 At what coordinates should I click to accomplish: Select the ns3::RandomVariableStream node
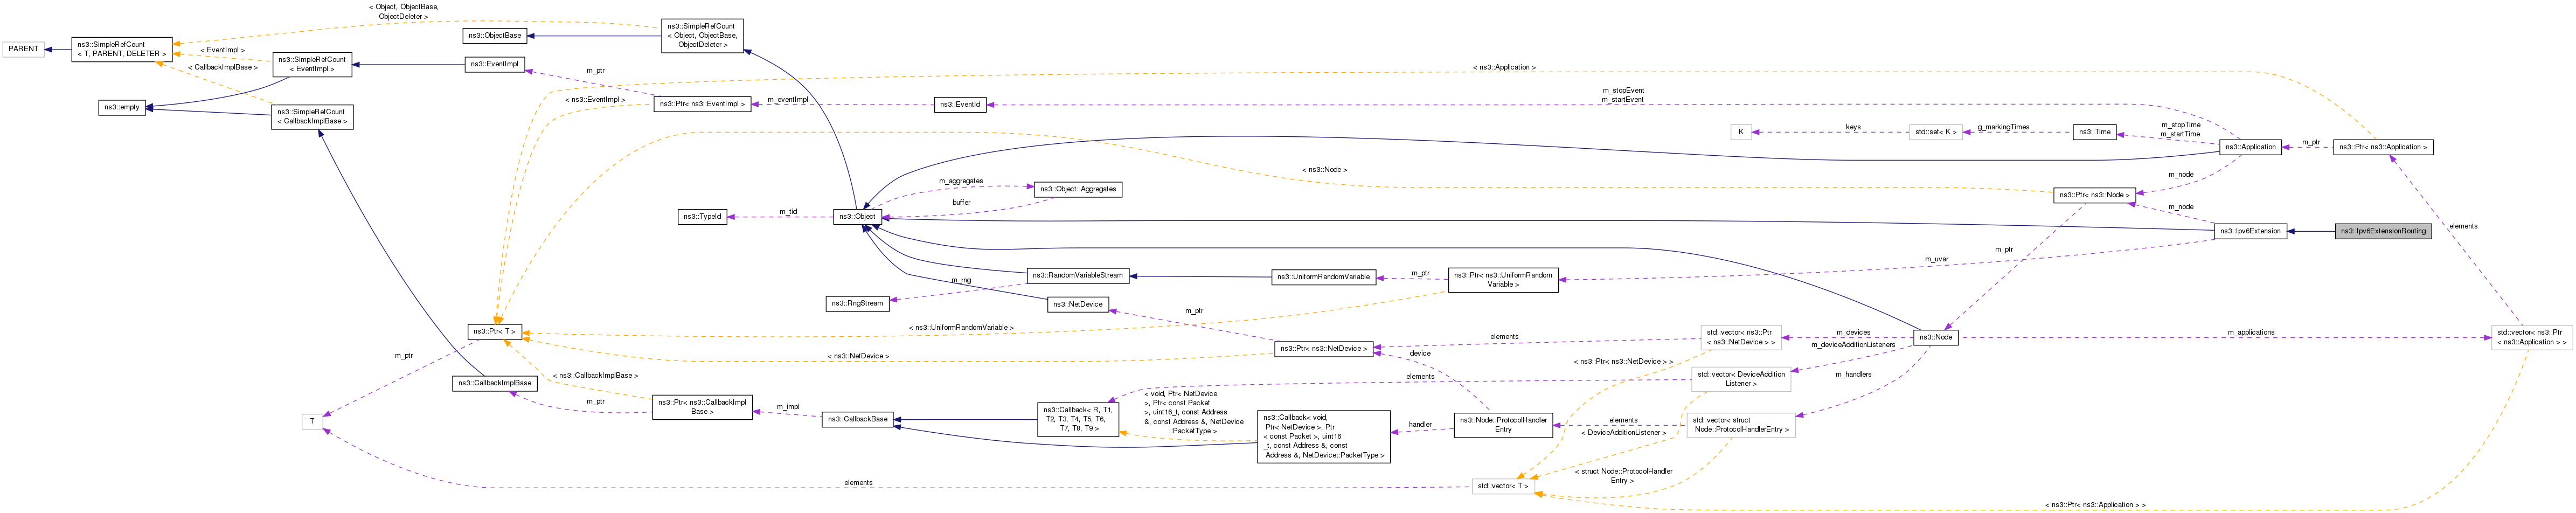[1078, 275]
